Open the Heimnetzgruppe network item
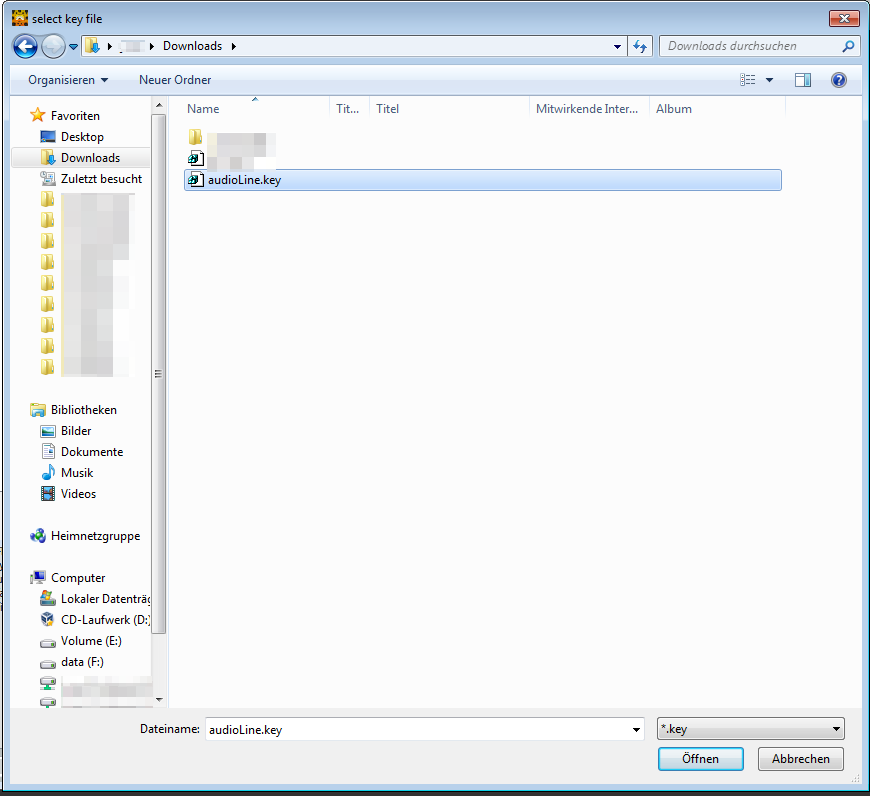The image size is (870, 796). [95, 536]
